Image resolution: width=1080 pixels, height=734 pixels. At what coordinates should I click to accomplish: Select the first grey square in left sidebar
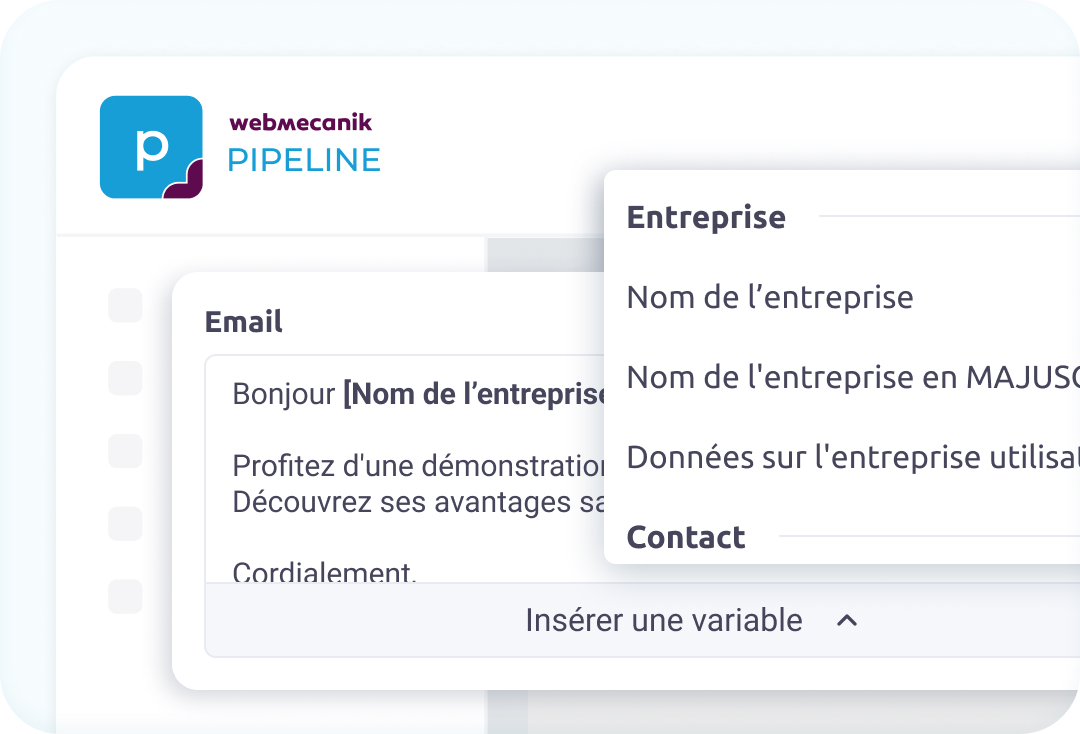click(125, 306)
